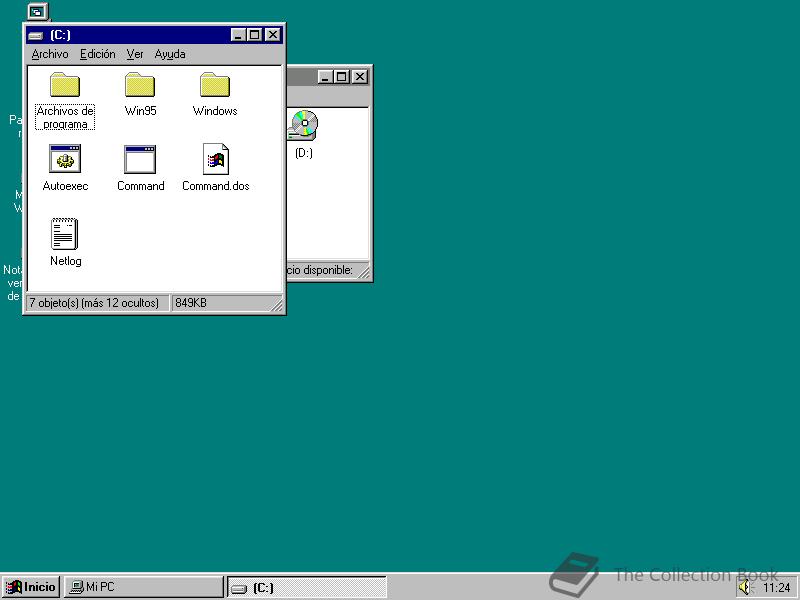Select the Netlog text file icon
Image resolution: width=800 pixels, height=600 pixels.
point(64,234)
